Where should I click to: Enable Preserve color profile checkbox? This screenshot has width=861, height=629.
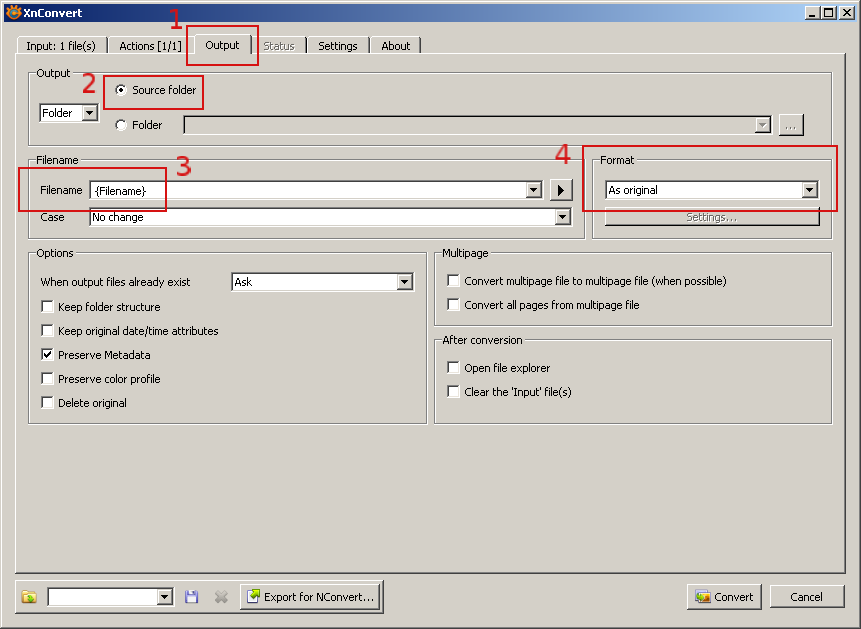(48, 379)
